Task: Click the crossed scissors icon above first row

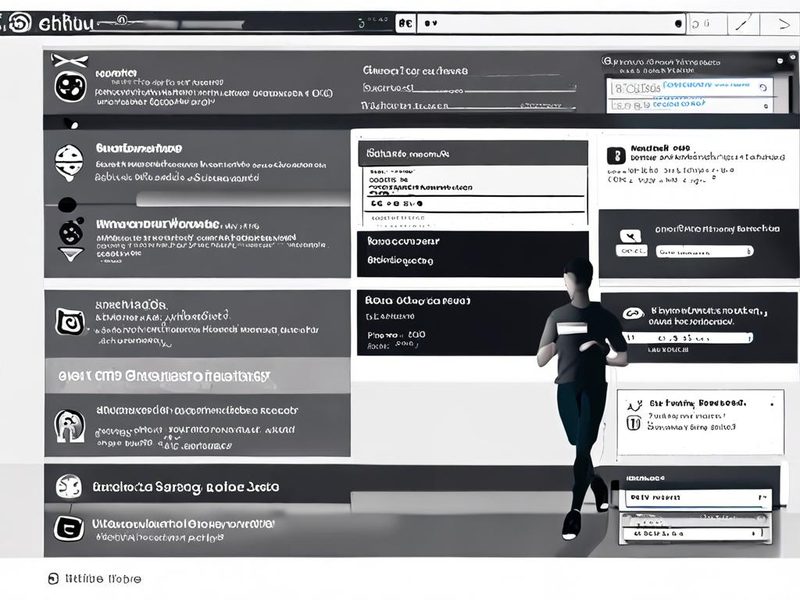Action: [x=69, y=61]
